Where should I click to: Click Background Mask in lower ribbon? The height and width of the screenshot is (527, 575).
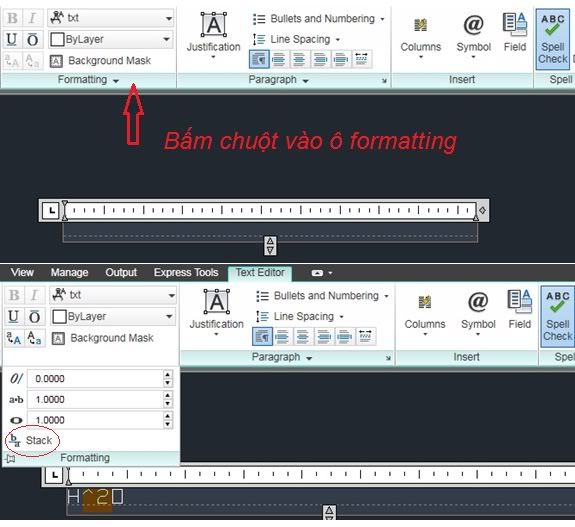pyautogui.click(x=103, y=338)
